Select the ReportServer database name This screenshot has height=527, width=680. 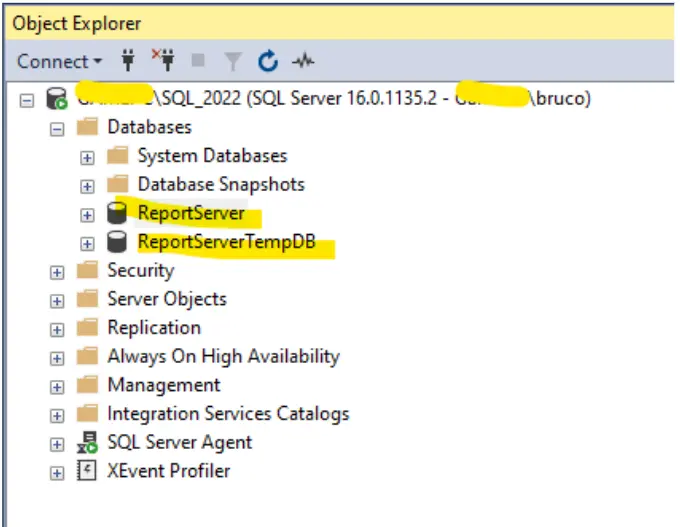pyautogui.click(x=191, y=213)
